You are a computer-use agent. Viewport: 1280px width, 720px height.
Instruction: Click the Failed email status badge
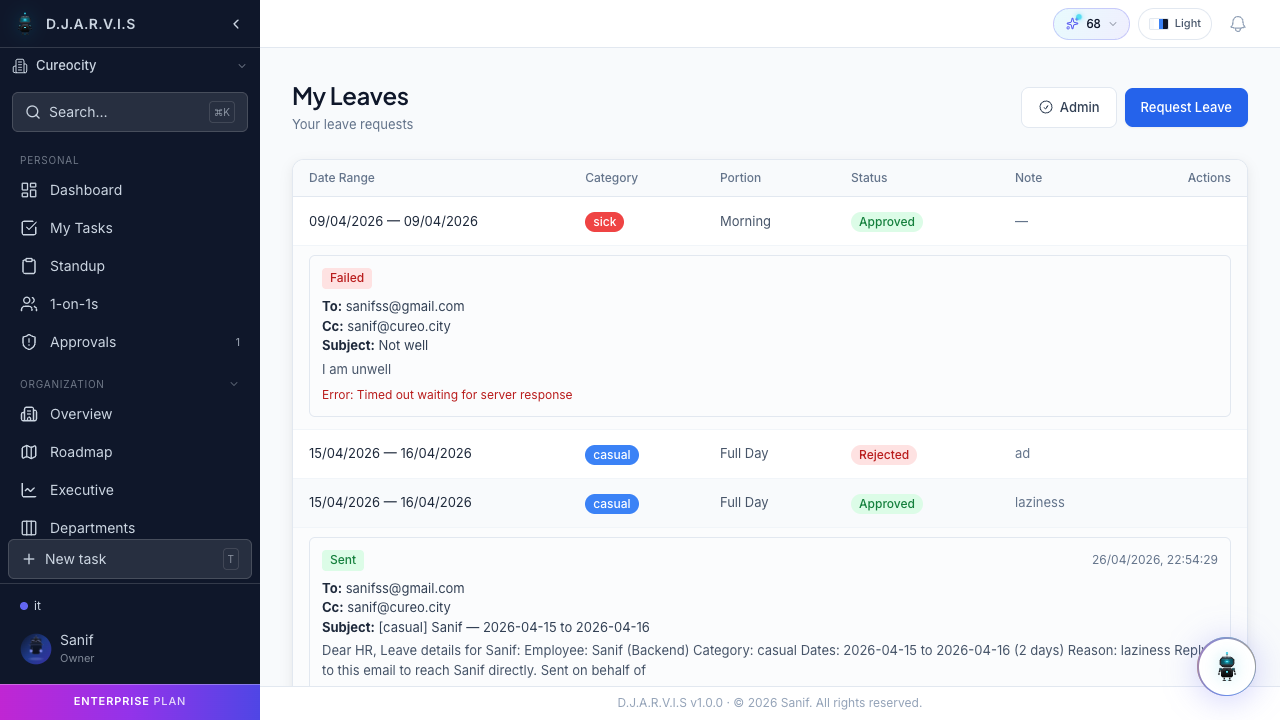tap(347, 278)
